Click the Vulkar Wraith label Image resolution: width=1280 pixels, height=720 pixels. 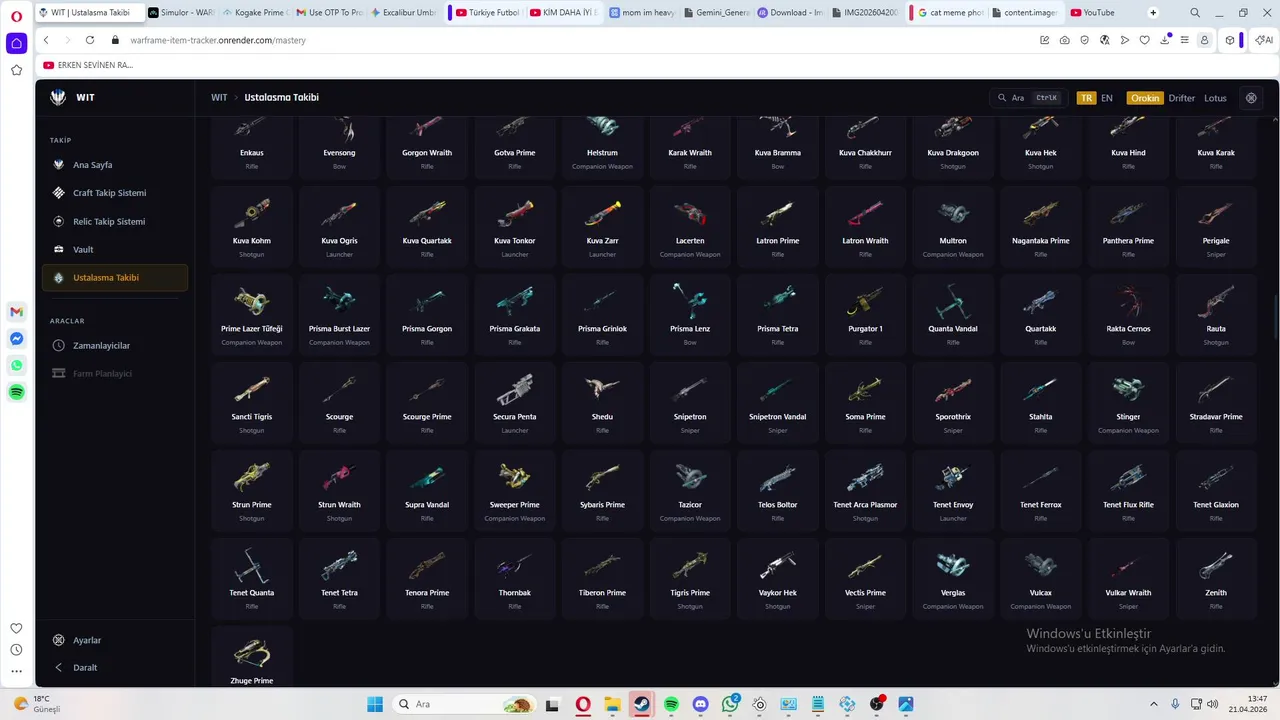click(1128, 593)
